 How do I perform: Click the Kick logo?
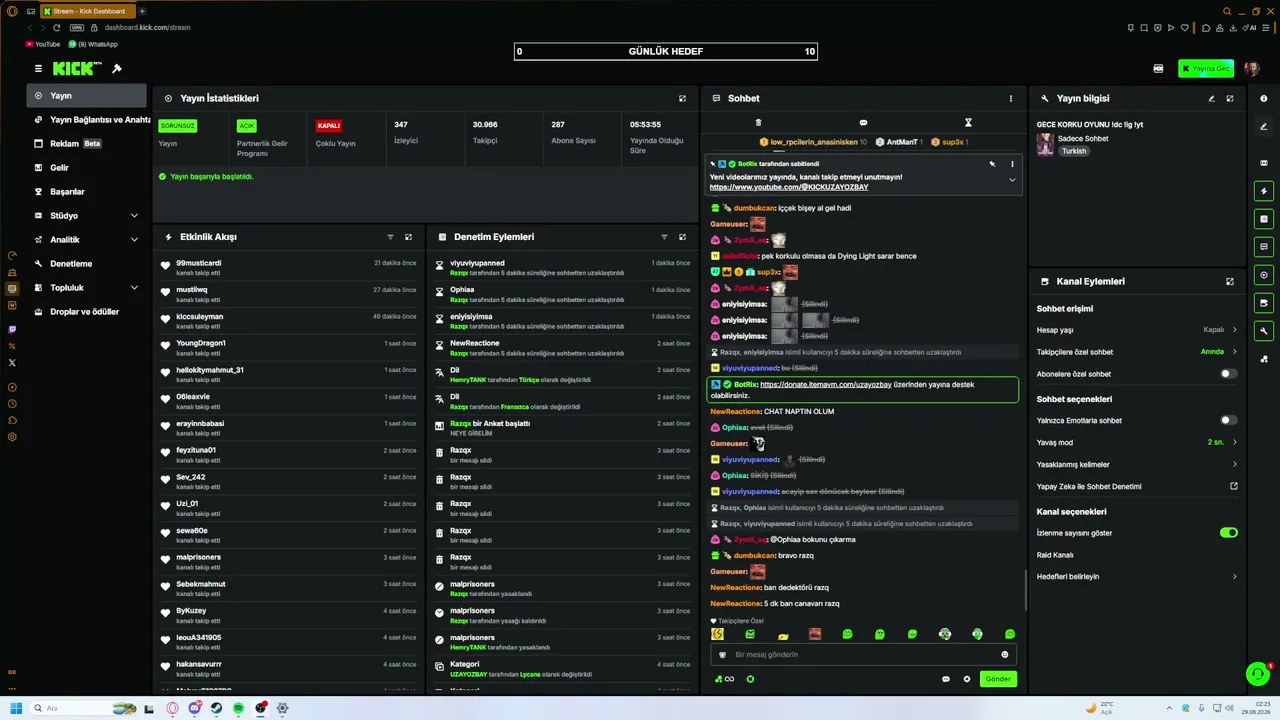(x=77, y=68)
